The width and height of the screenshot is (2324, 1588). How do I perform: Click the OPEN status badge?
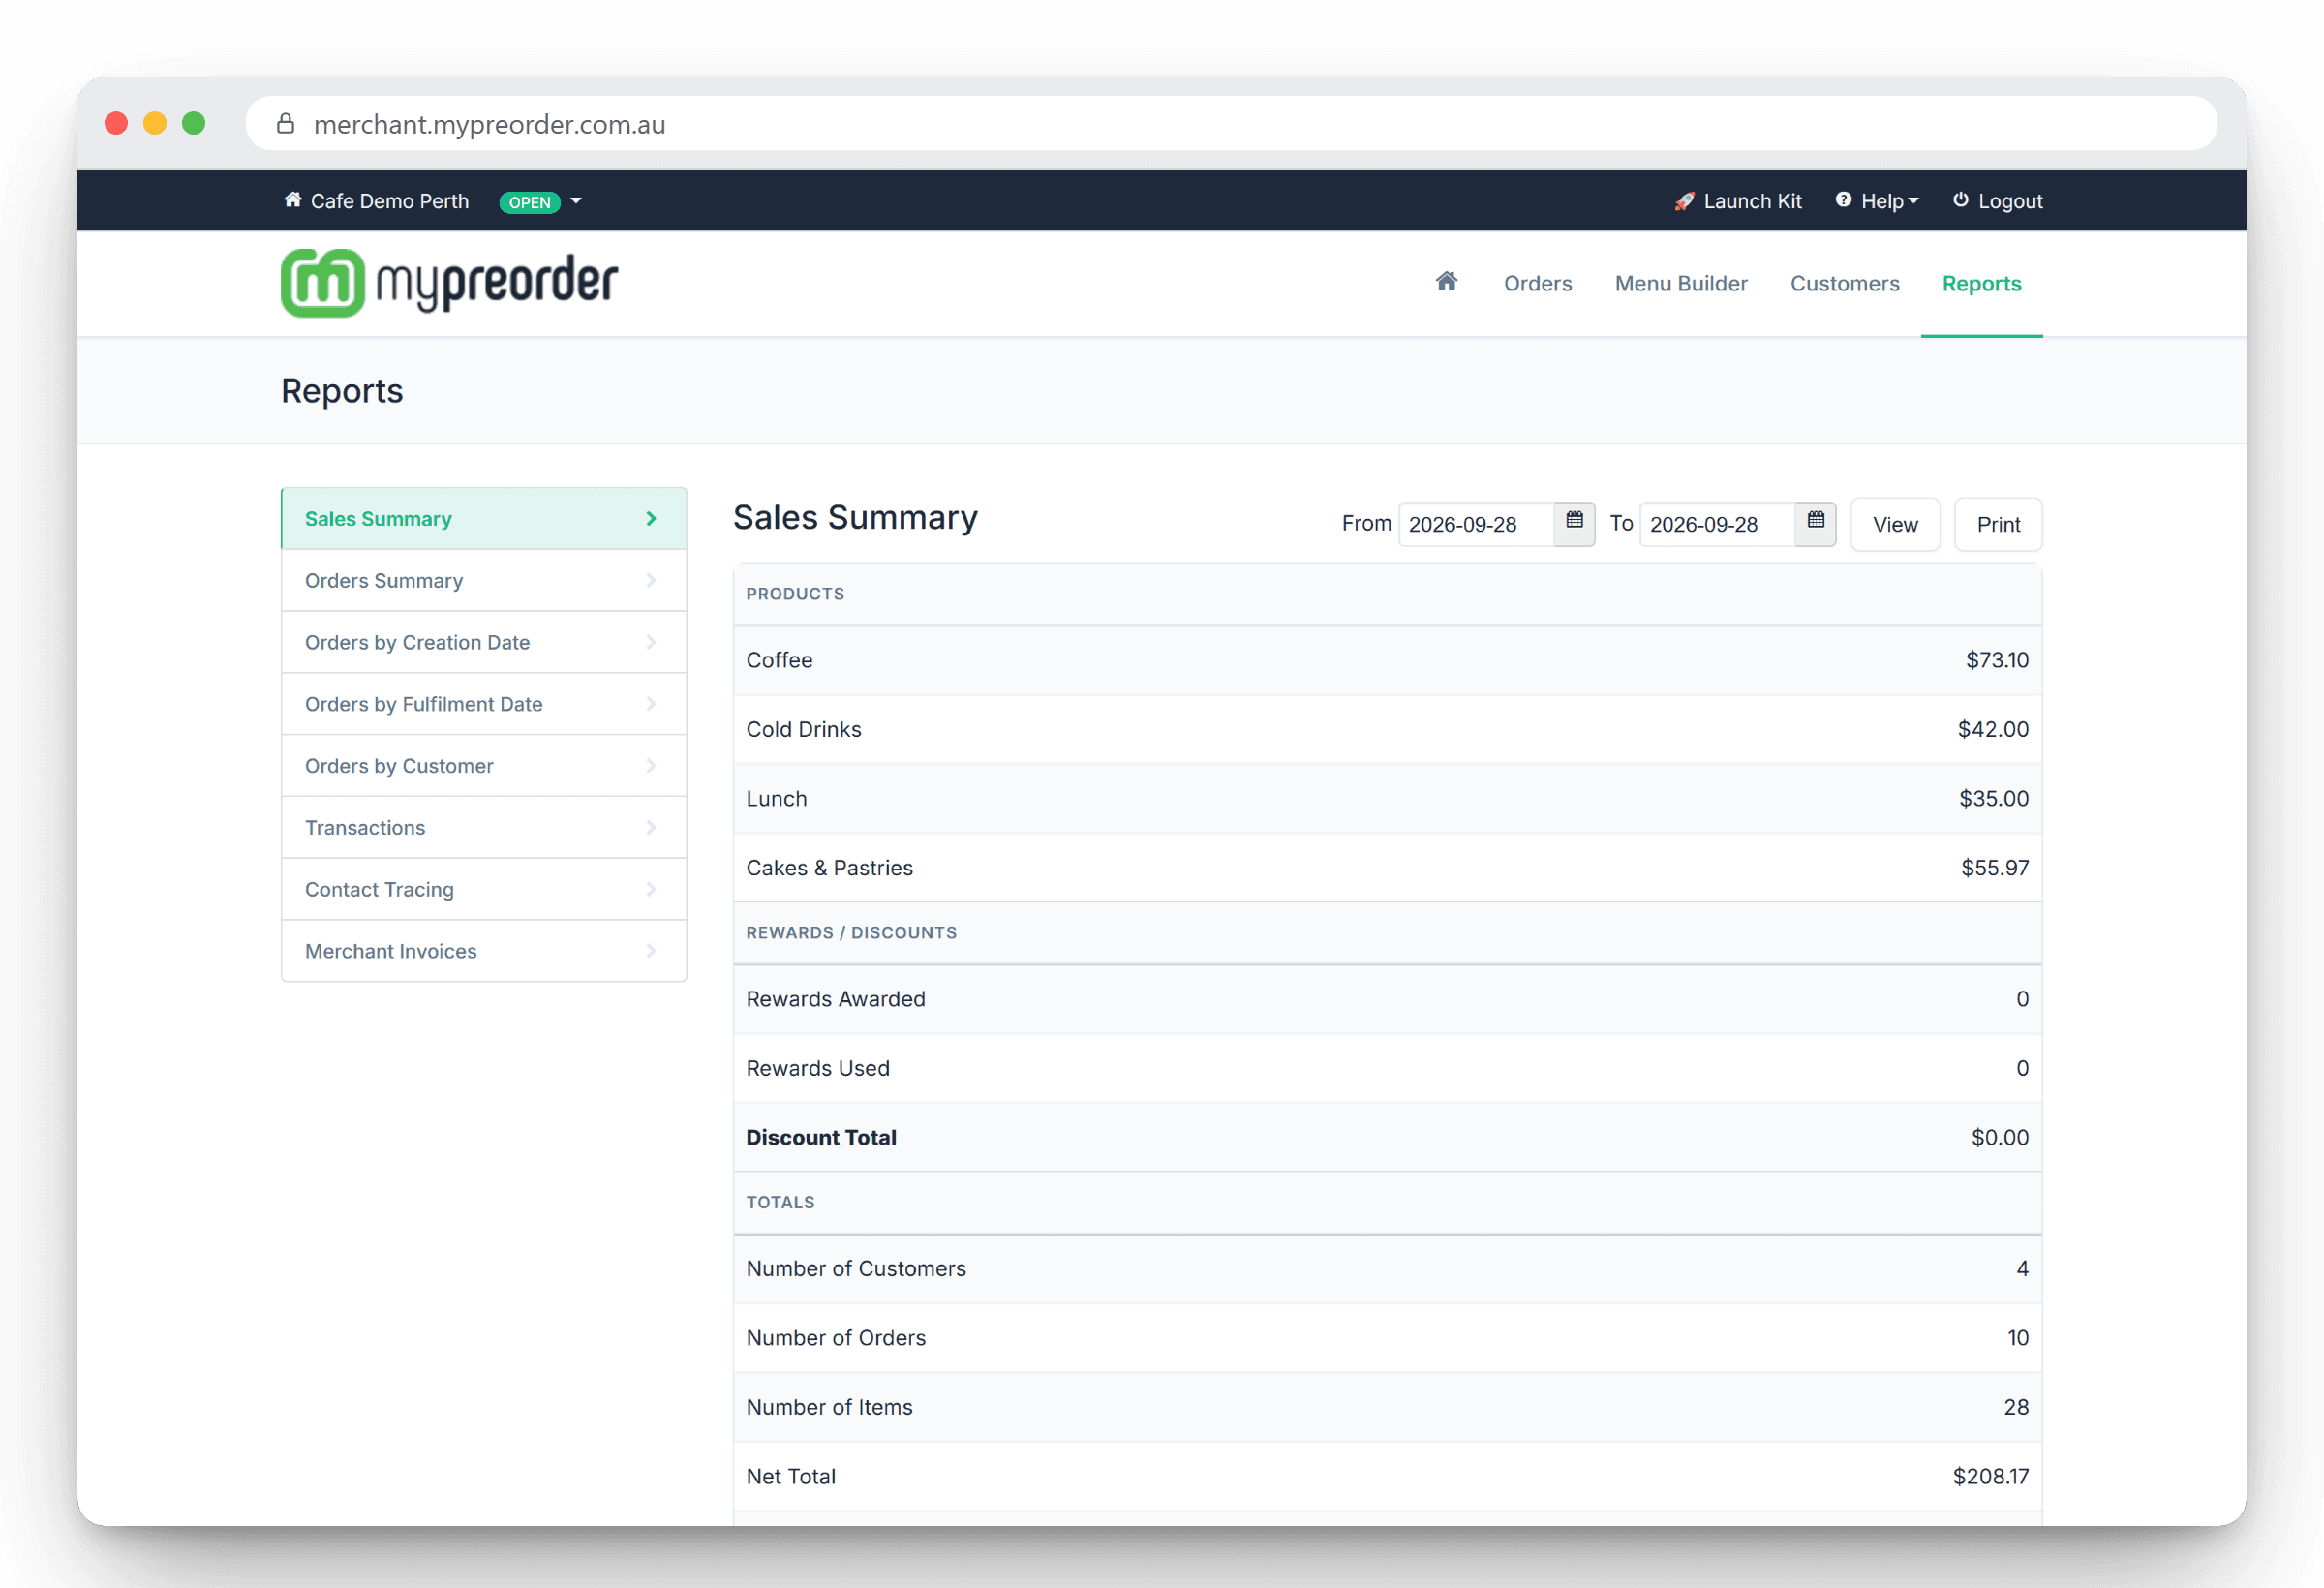[529, 202]
